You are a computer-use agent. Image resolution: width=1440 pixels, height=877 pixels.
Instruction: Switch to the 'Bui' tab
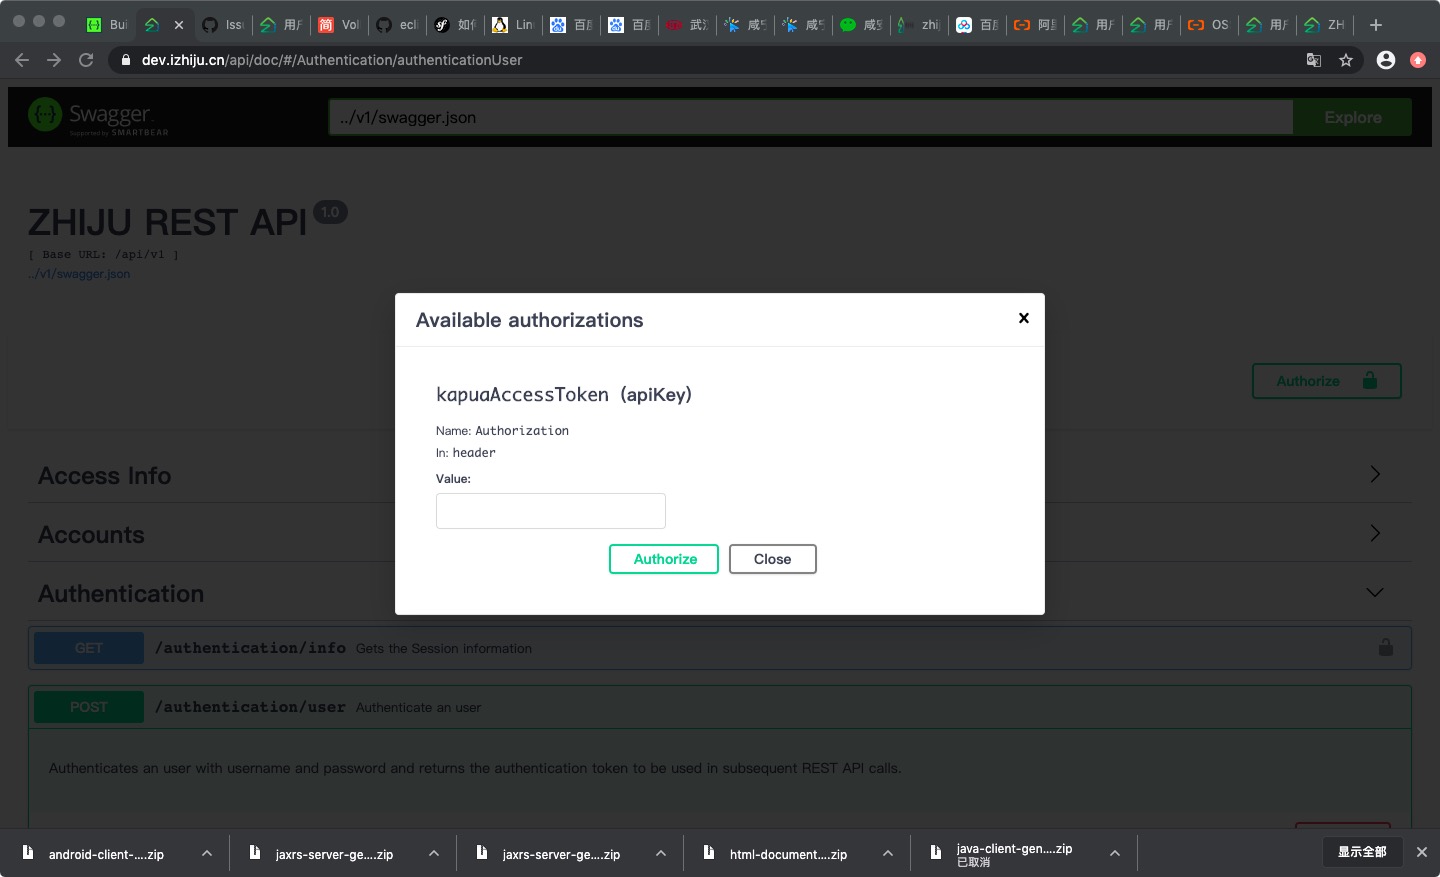[107, 25]
